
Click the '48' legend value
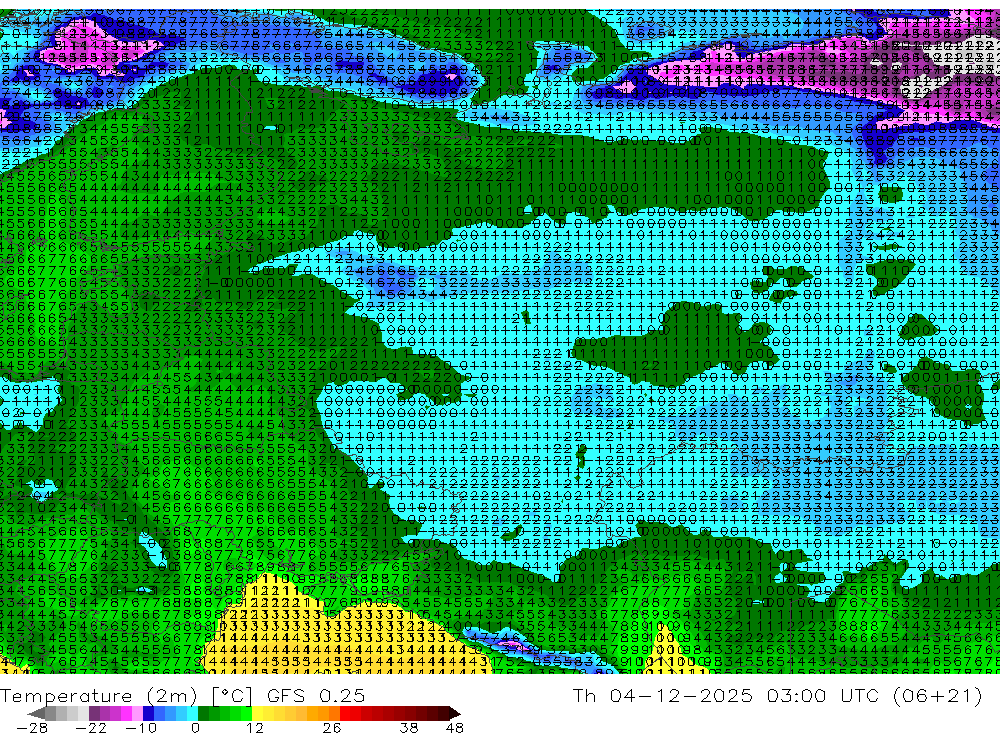coord(454,728)
